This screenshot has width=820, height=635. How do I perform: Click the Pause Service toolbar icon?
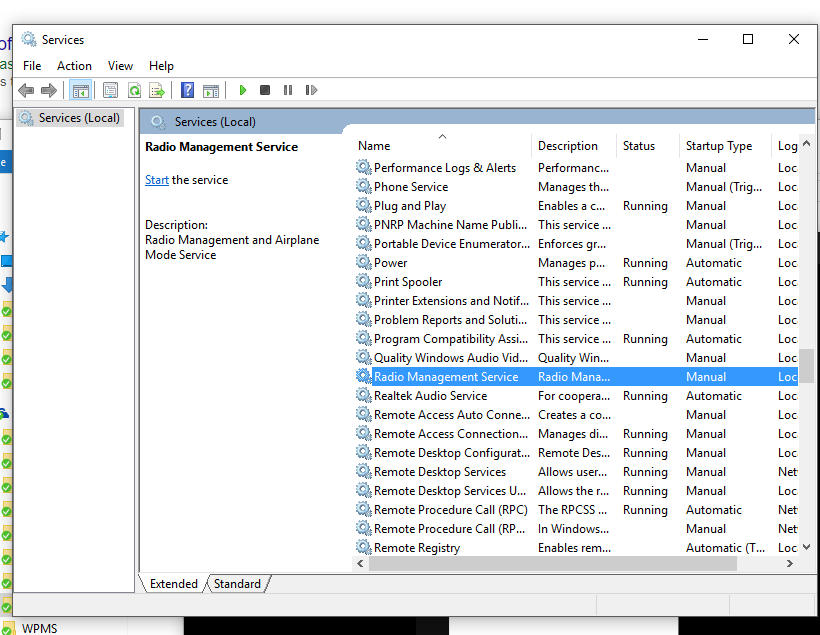click(x=288, y=90)
